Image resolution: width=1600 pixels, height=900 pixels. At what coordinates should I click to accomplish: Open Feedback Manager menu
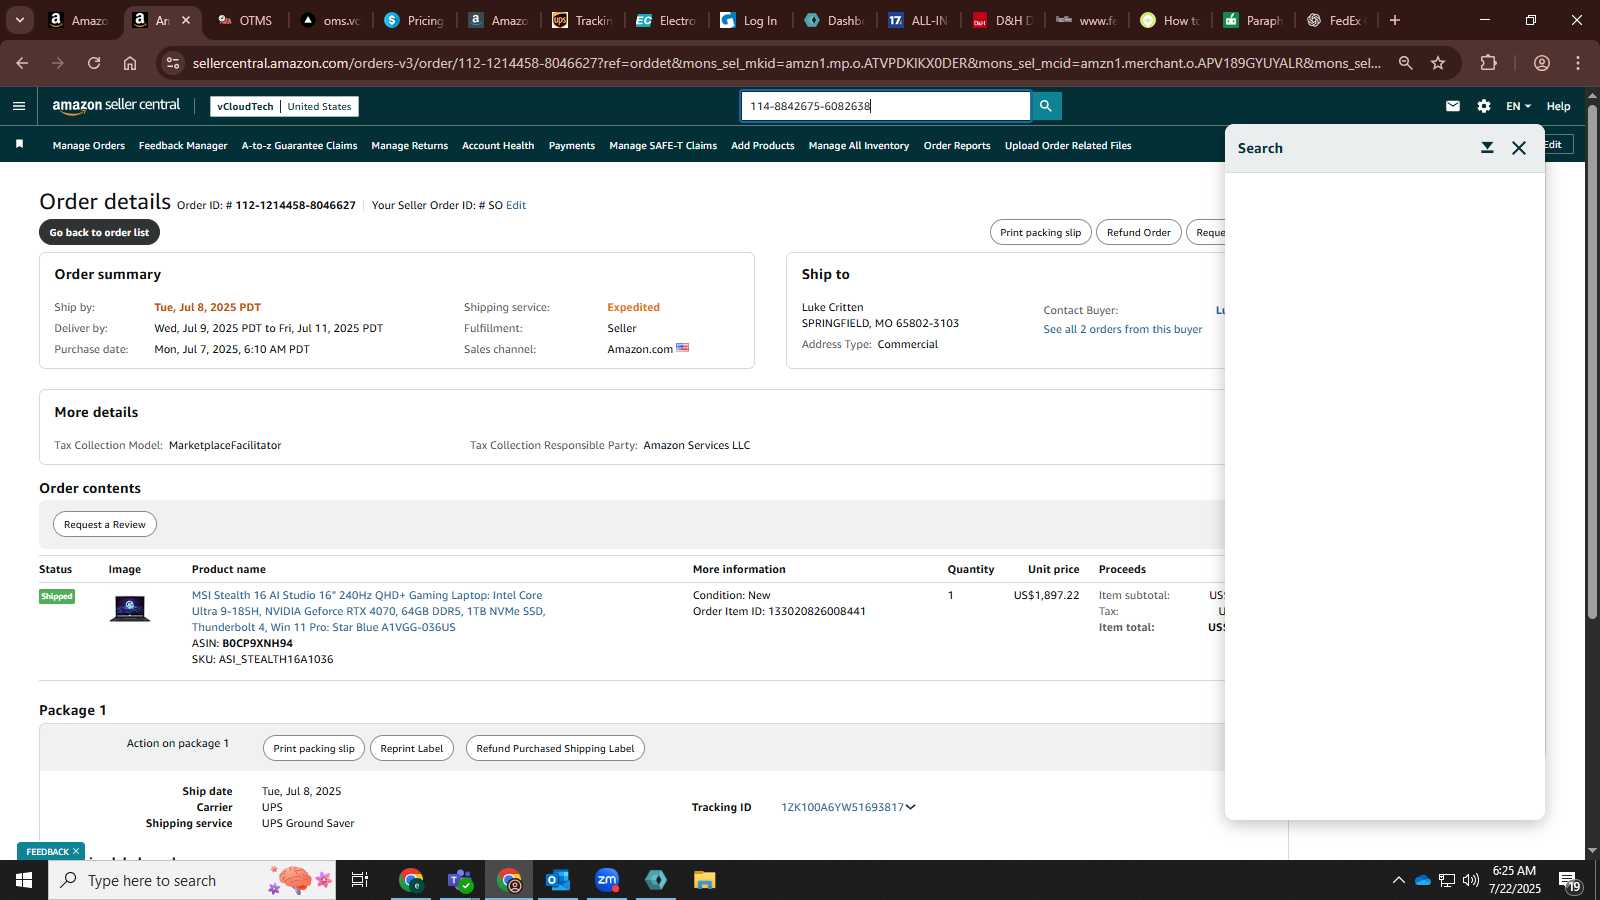coord(183,146)
